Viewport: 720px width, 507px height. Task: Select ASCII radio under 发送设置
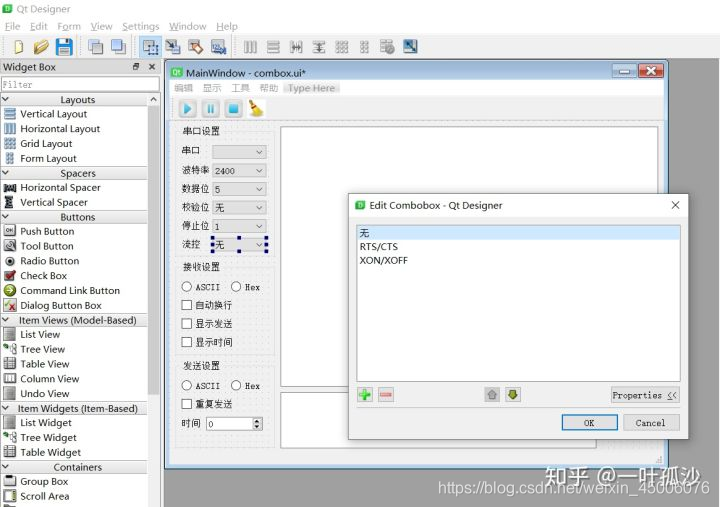pyautogui.click(x=186, y=385)
